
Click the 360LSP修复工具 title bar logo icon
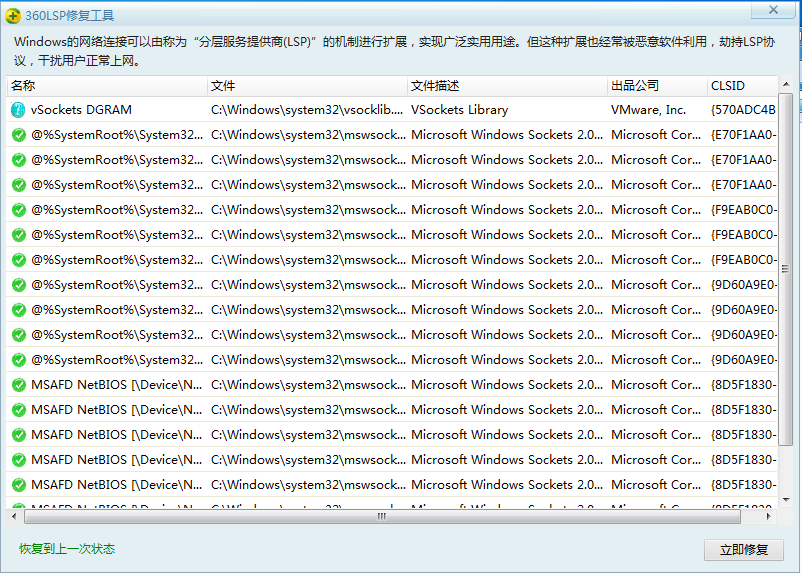(x=13, y=16)
